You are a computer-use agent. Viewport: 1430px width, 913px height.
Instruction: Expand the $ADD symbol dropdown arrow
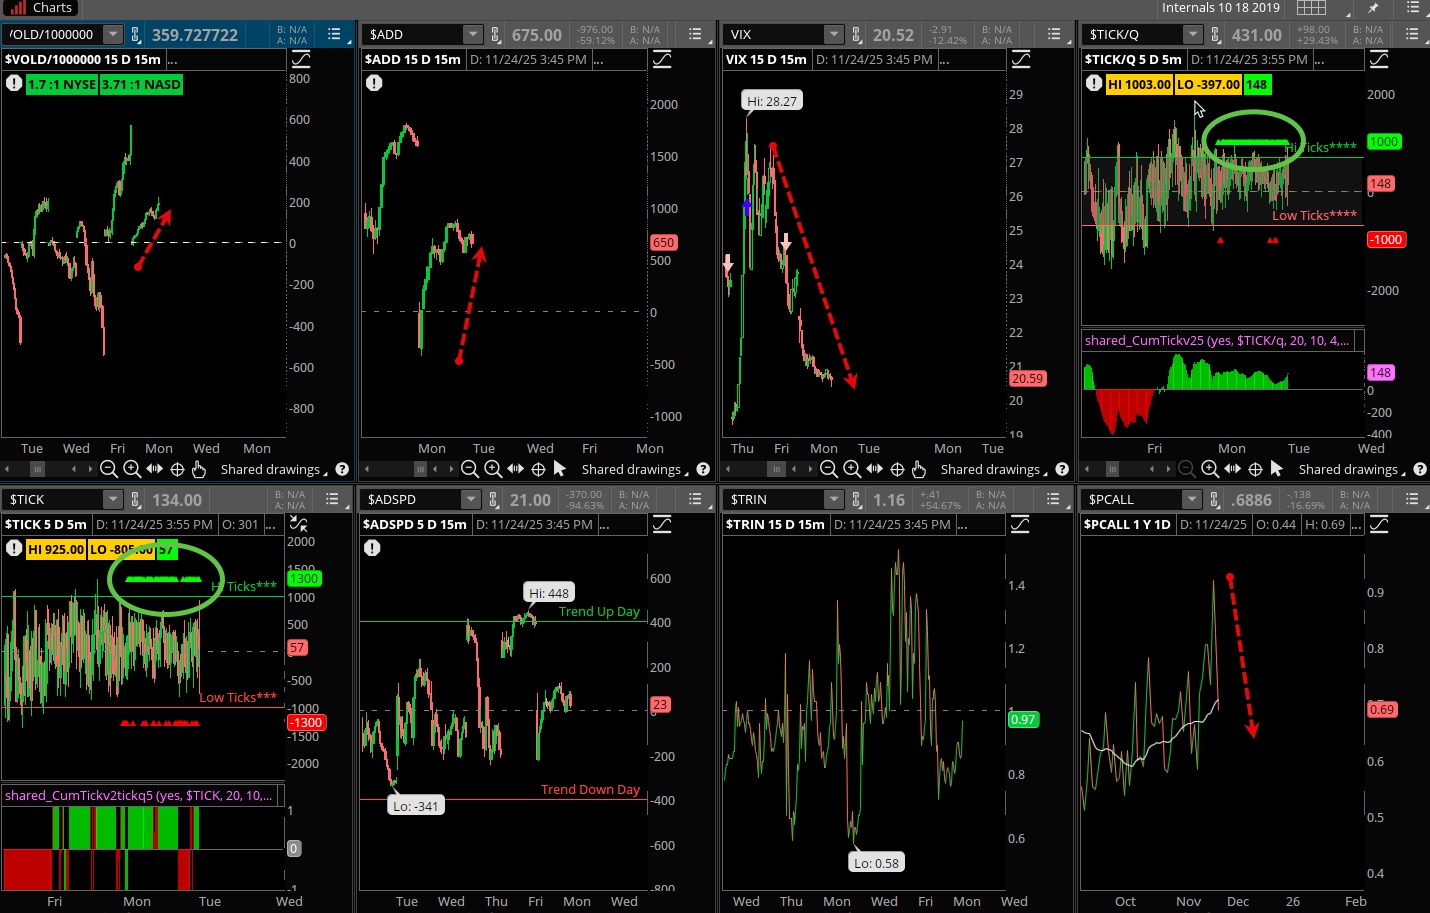point(473,35)
